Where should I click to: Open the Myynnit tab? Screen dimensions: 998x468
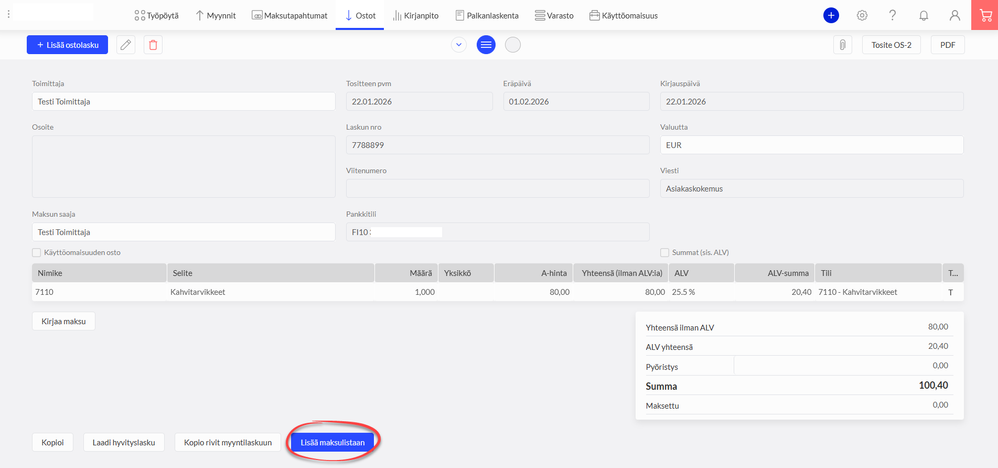click(x=215, y=15)
